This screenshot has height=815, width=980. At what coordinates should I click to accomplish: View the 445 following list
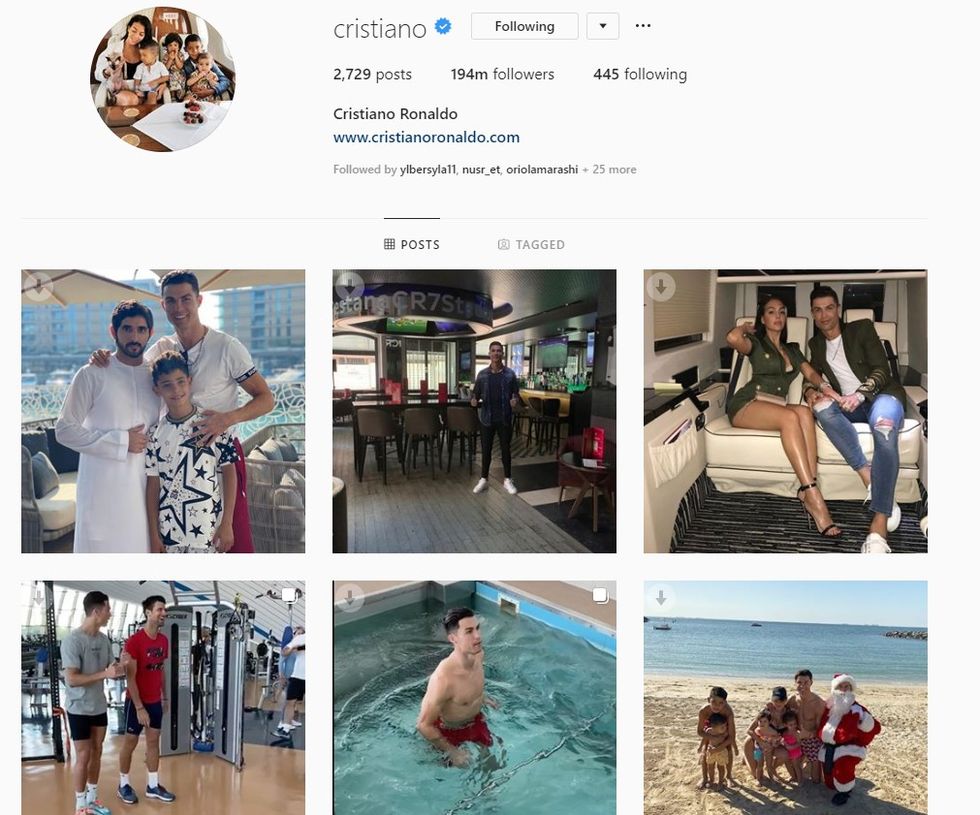640,74
